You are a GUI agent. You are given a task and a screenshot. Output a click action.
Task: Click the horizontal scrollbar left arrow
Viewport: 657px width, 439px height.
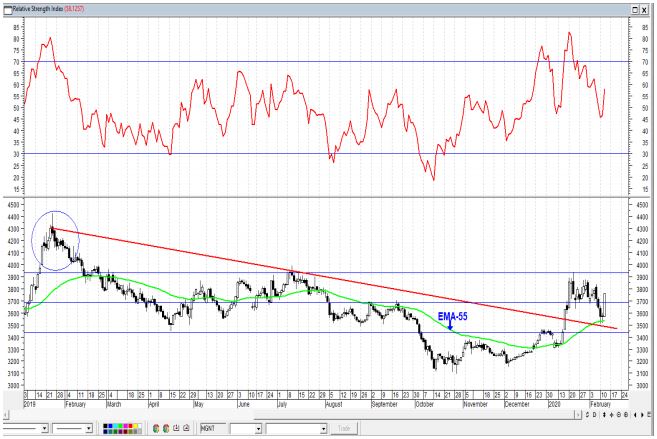click(x=6, y=415)
